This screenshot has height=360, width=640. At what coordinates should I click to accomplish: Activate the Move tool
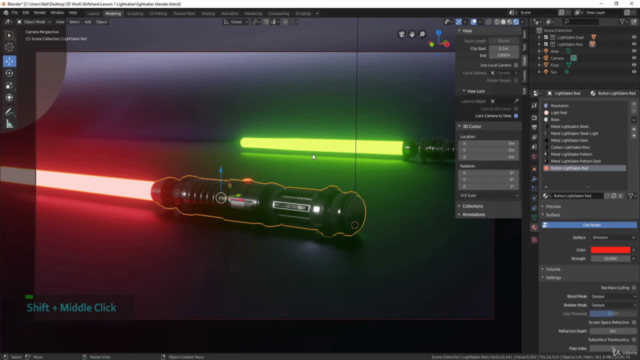click(9, 61)
